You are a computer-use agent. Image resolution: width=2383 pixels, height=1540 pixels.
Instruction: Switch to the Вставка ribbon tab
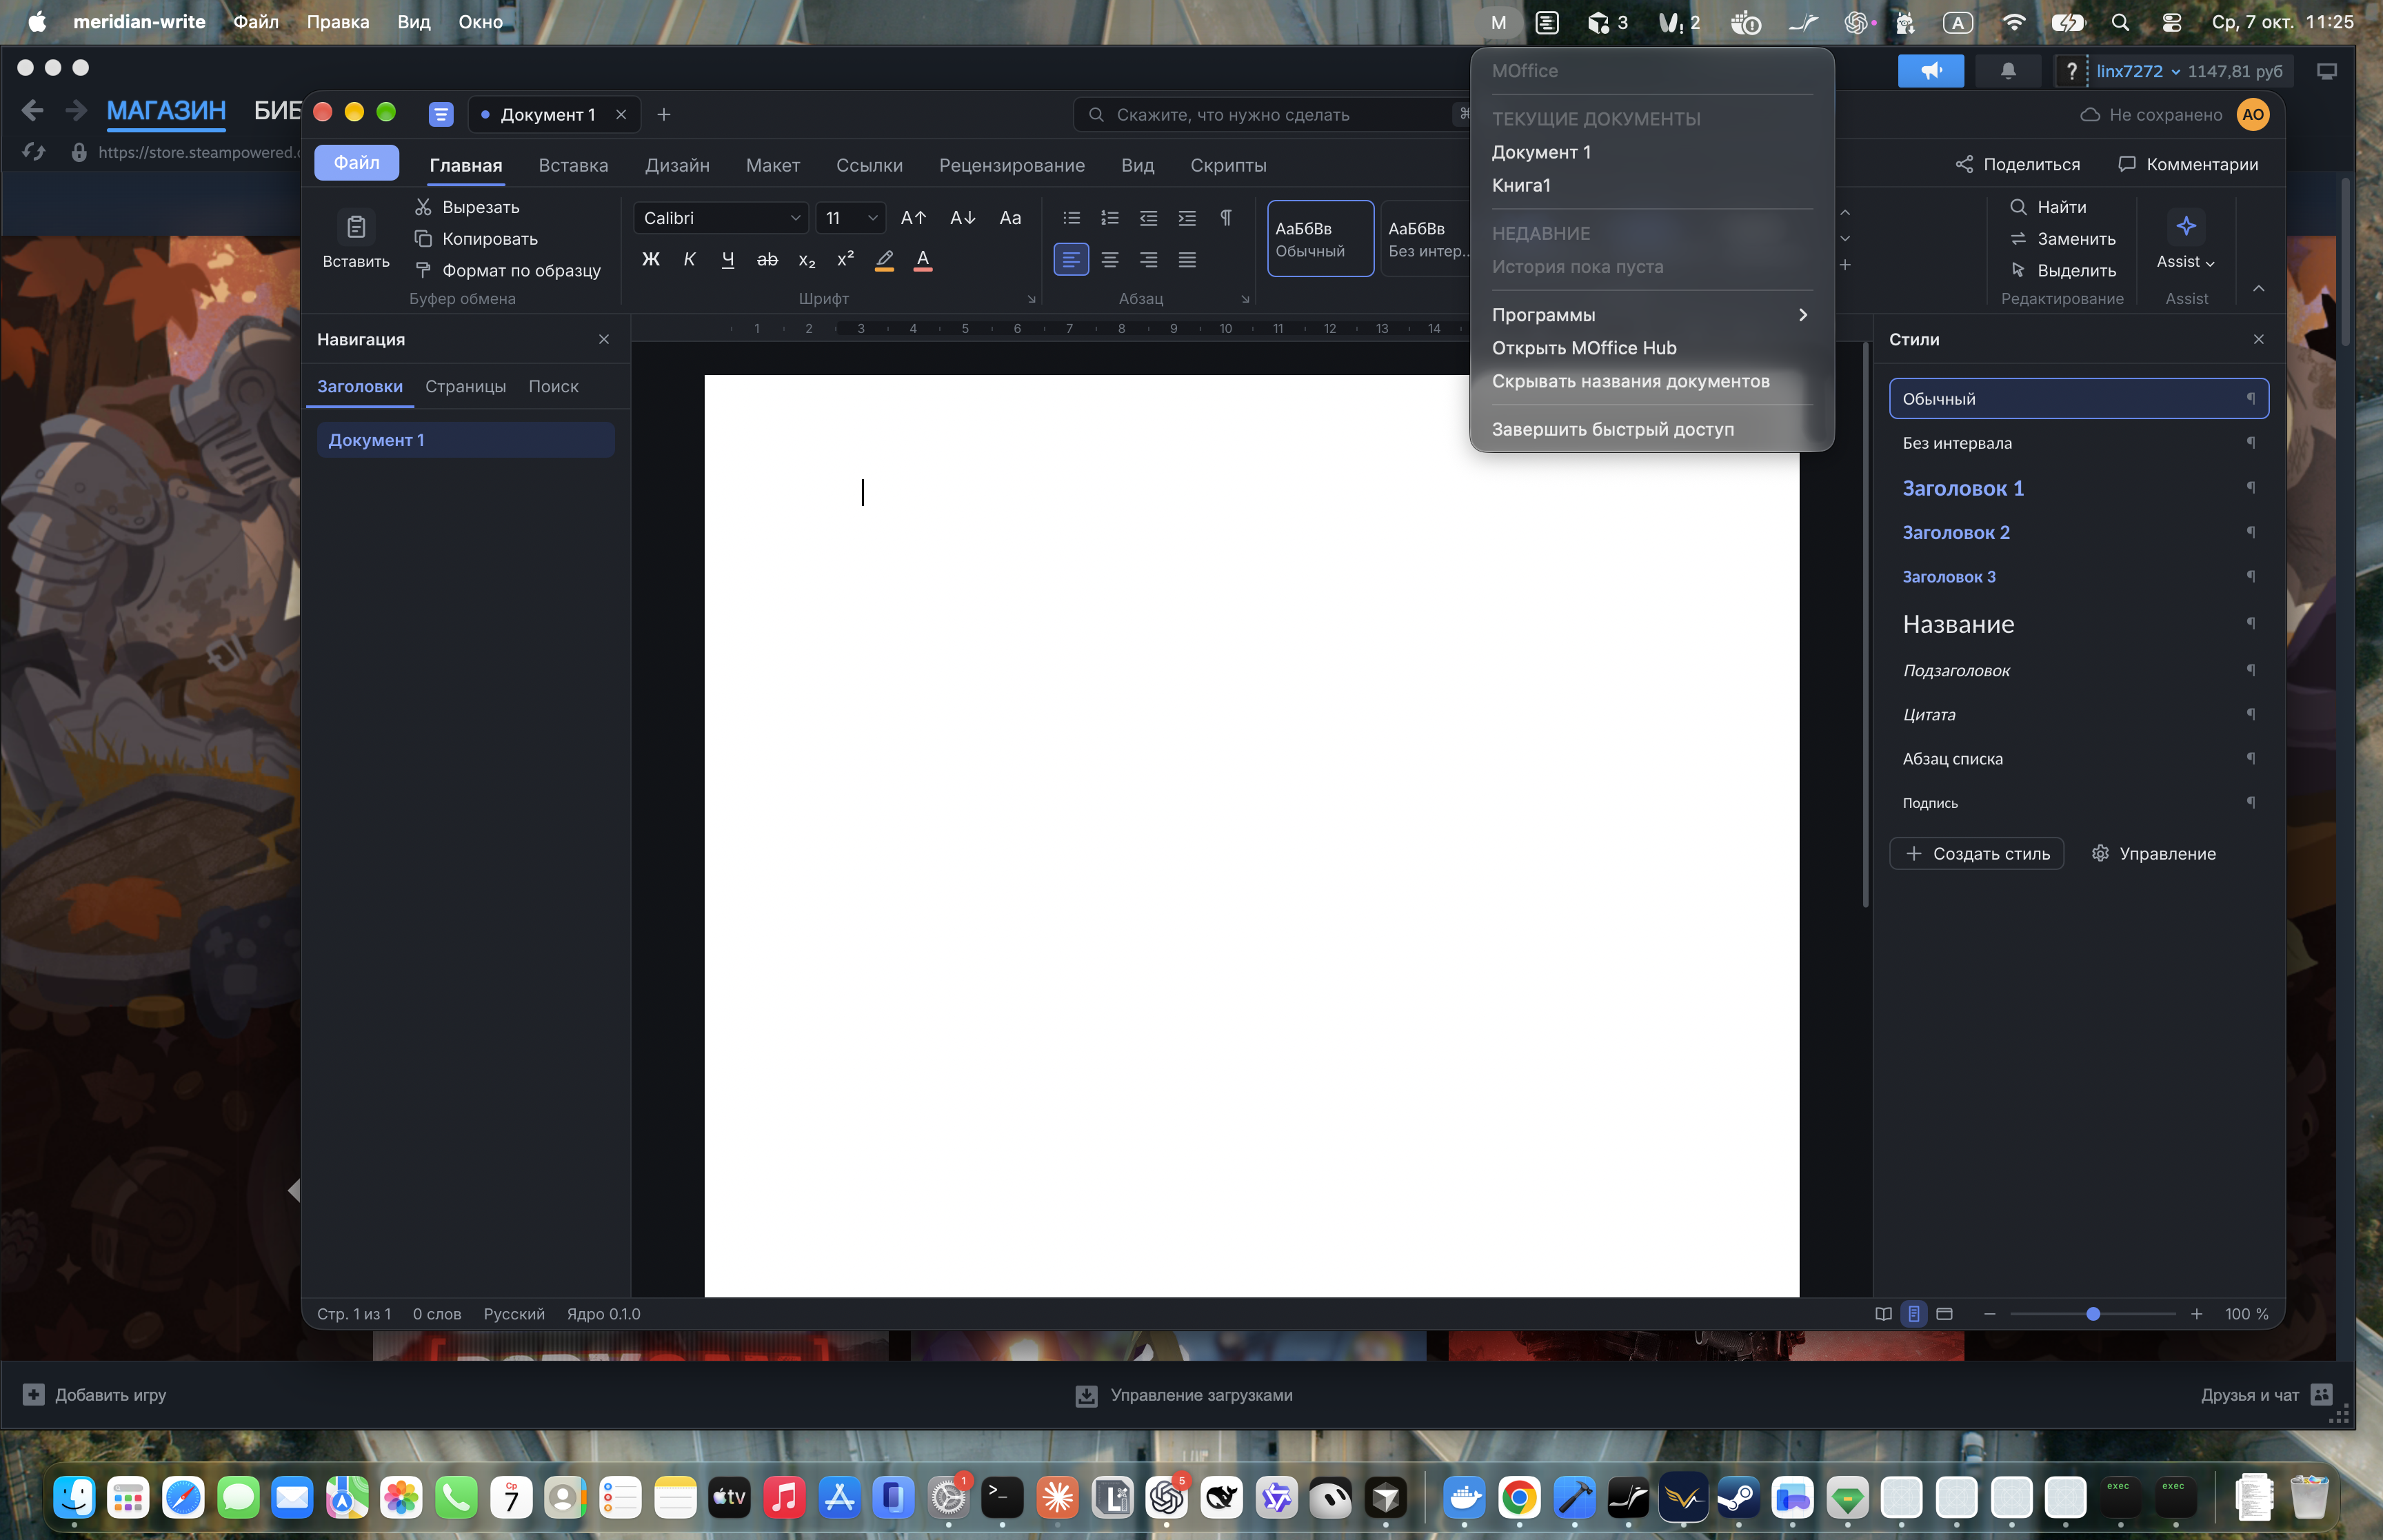(x=573, y=166)
